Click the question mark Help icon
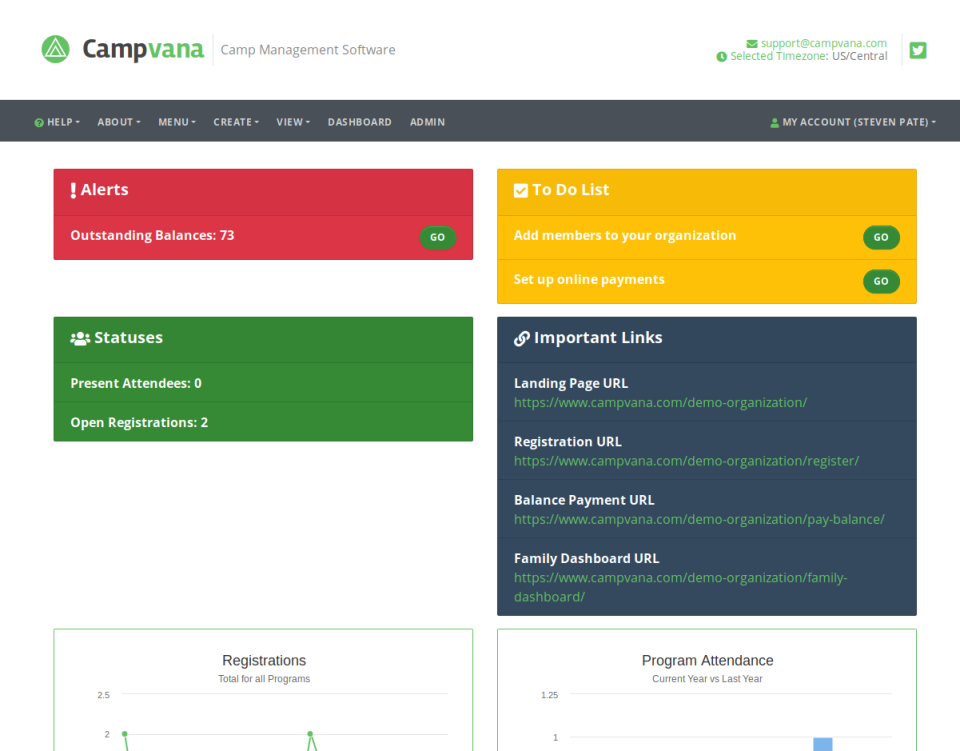Image resolution: width=960 pixels, height=751 pixels. pos(39,122)
